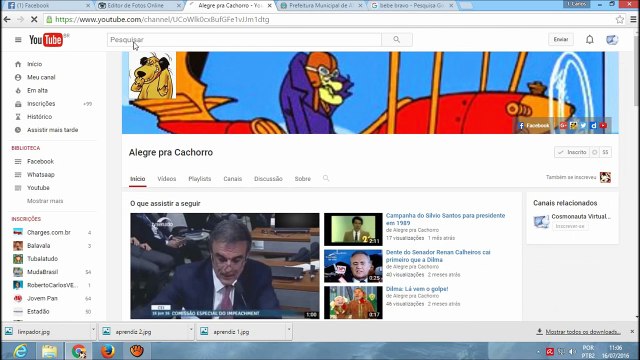Open Dente do Senador Renan Calheiros link
The width and height of the screenshot is (640, 360).
[x=438, y=256]
